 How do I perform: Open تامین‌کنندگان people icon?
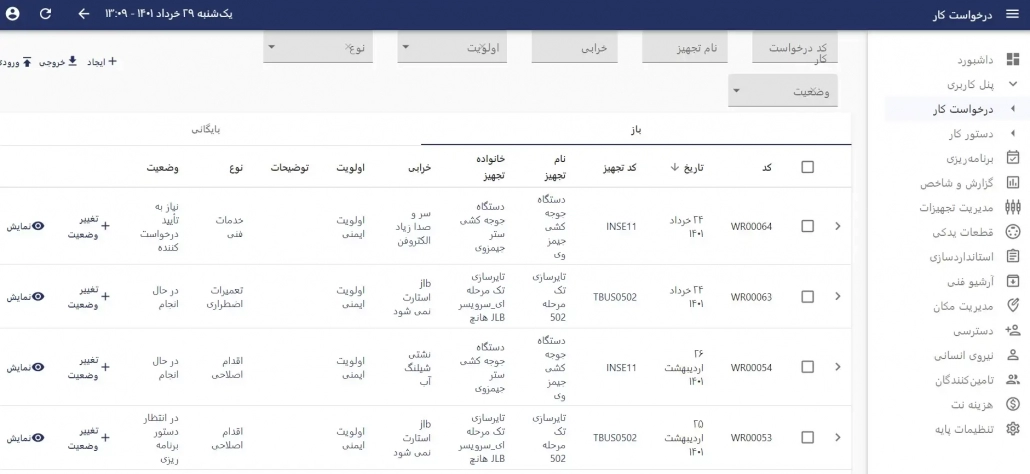[x=1012, y=379]
